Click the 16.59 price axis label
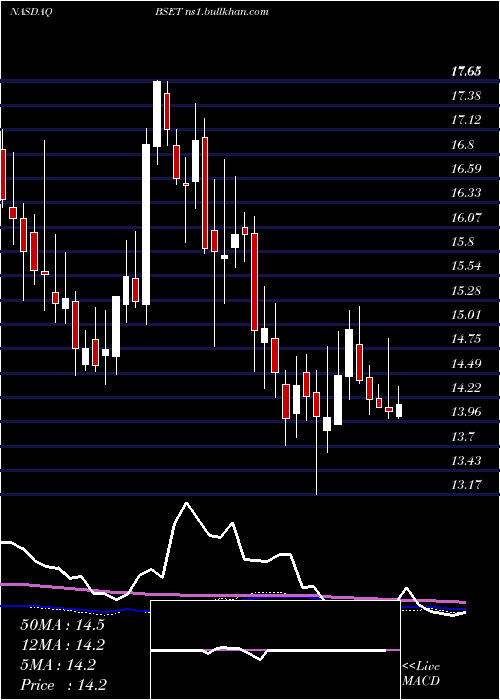The height and width of the screenshot is (700, 500). pos(467,169)
